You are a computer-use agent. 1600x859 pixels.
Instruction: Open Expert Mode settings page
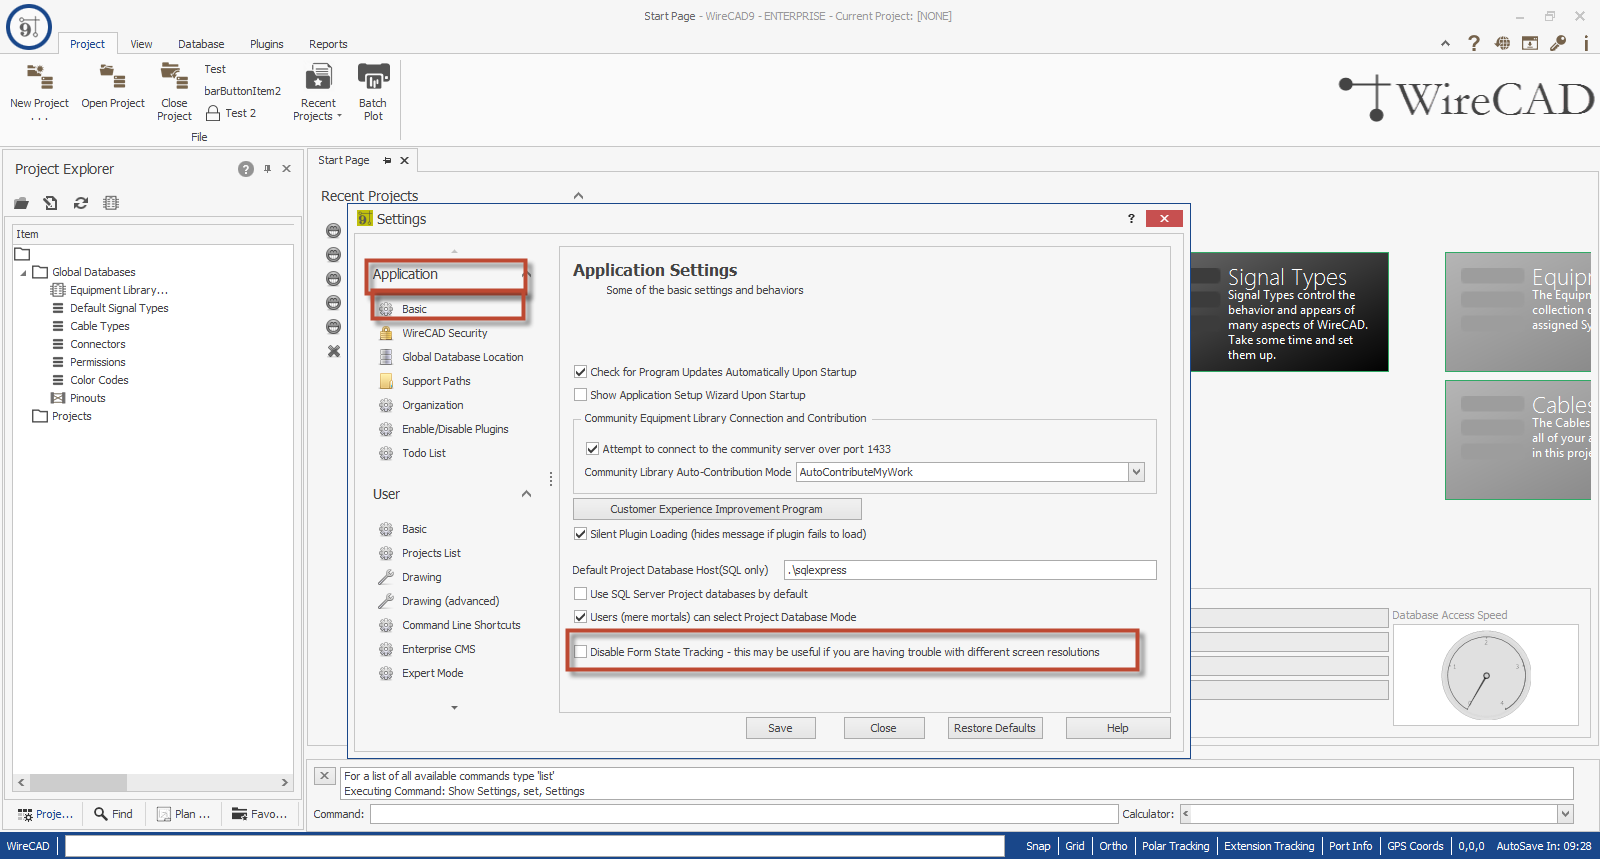[432, 673]
